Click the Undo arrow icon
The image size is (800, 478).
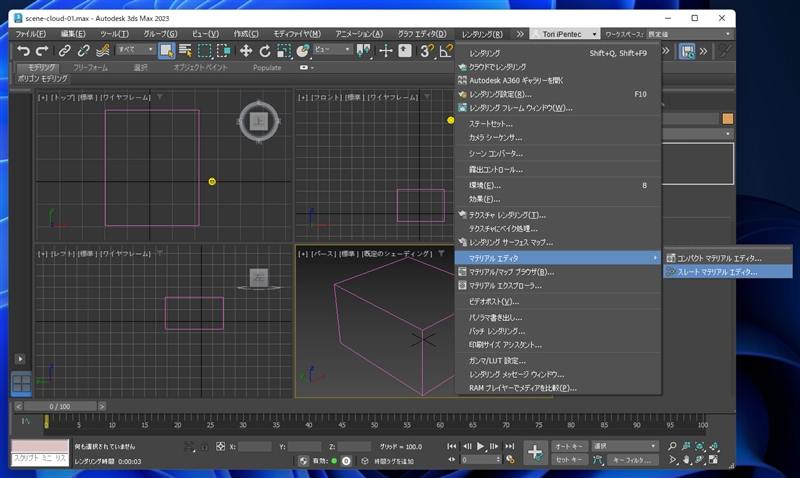coord(24,51)
